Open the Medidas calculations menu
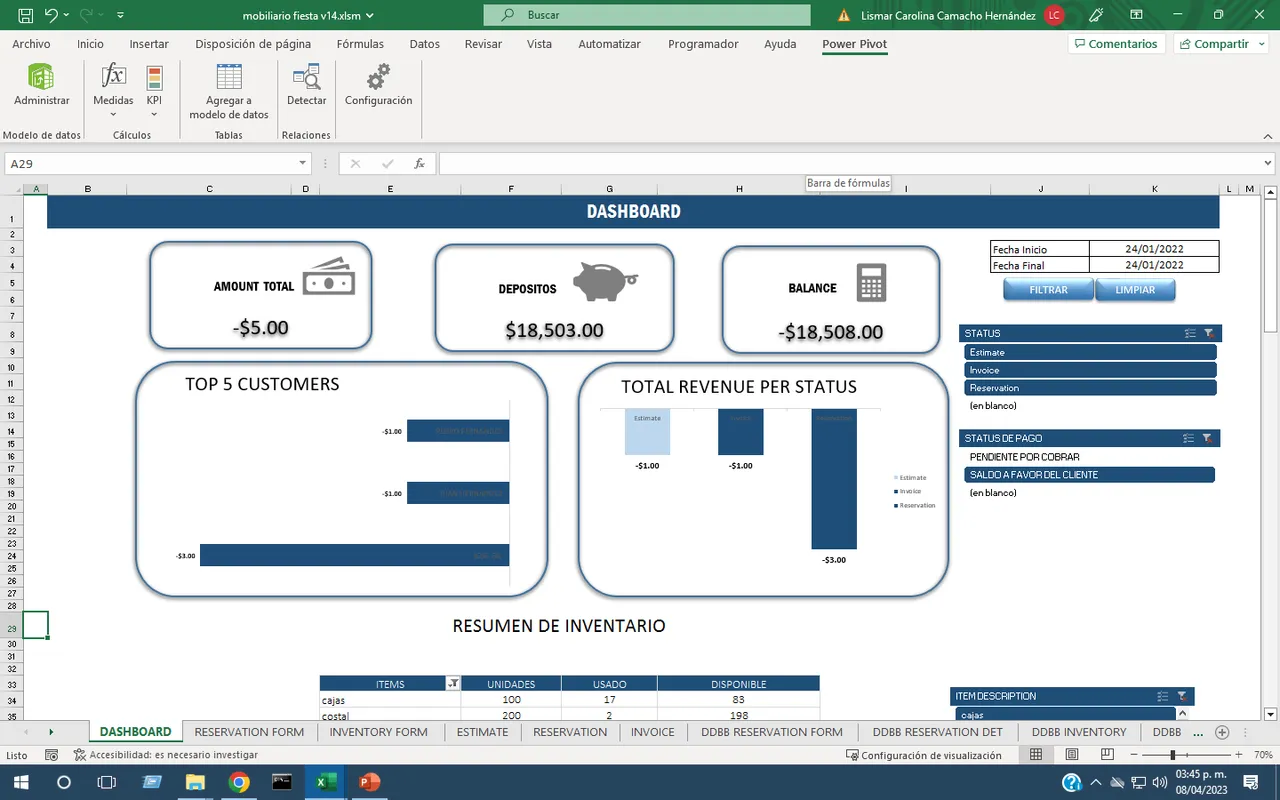1280x800 pixels. 113,90
